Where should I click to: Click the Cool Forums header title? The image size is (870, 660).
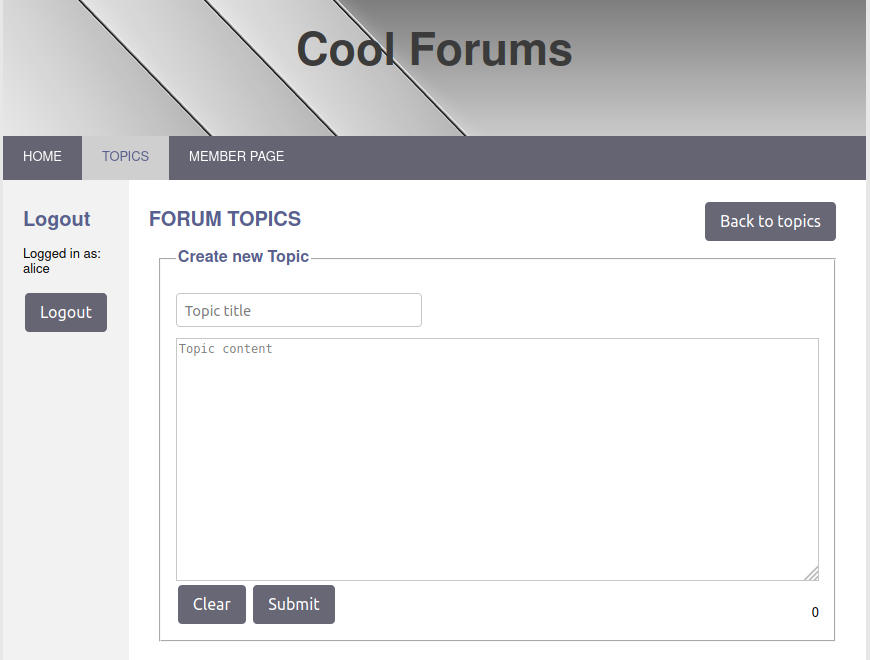point(434,49)
